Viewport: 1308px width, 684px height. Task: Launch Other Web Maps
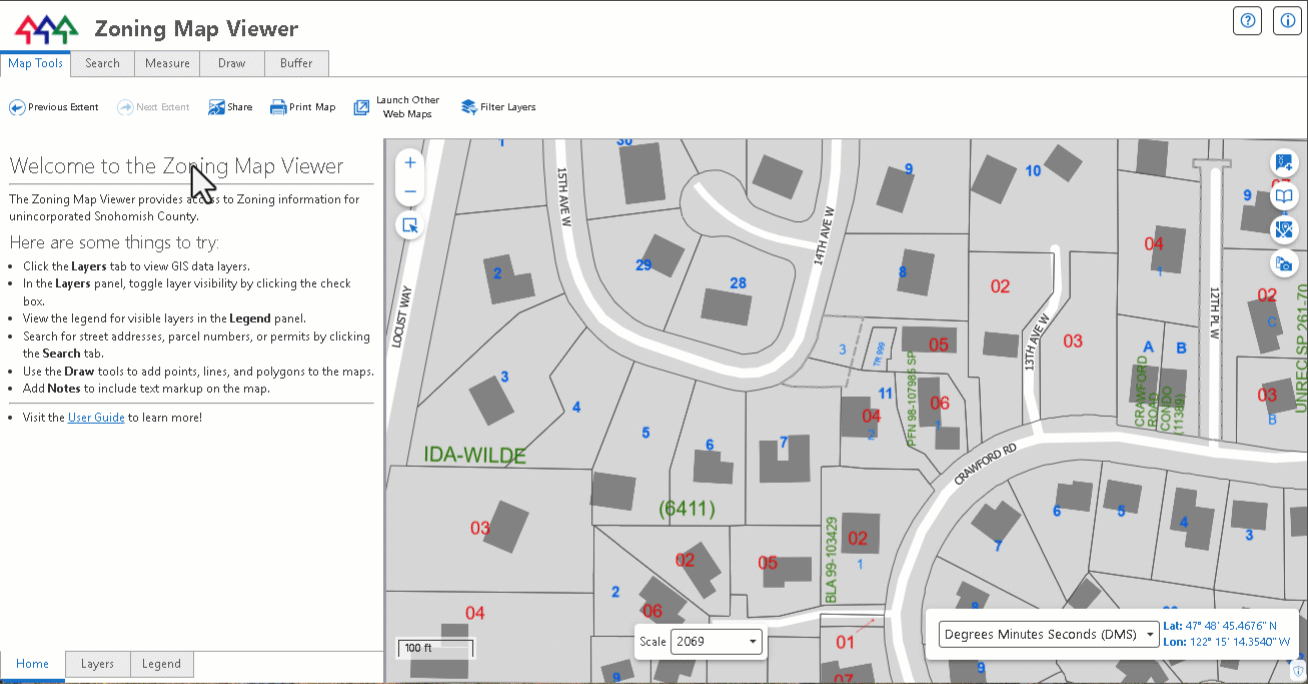coord(397,107)
